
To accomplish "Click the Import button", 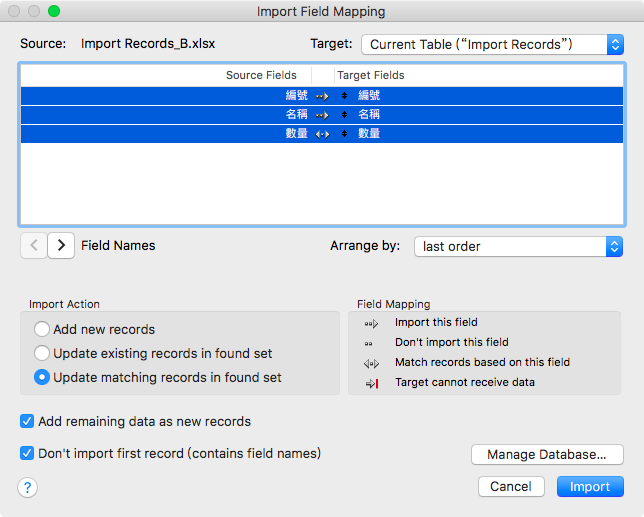I will 590,487.
